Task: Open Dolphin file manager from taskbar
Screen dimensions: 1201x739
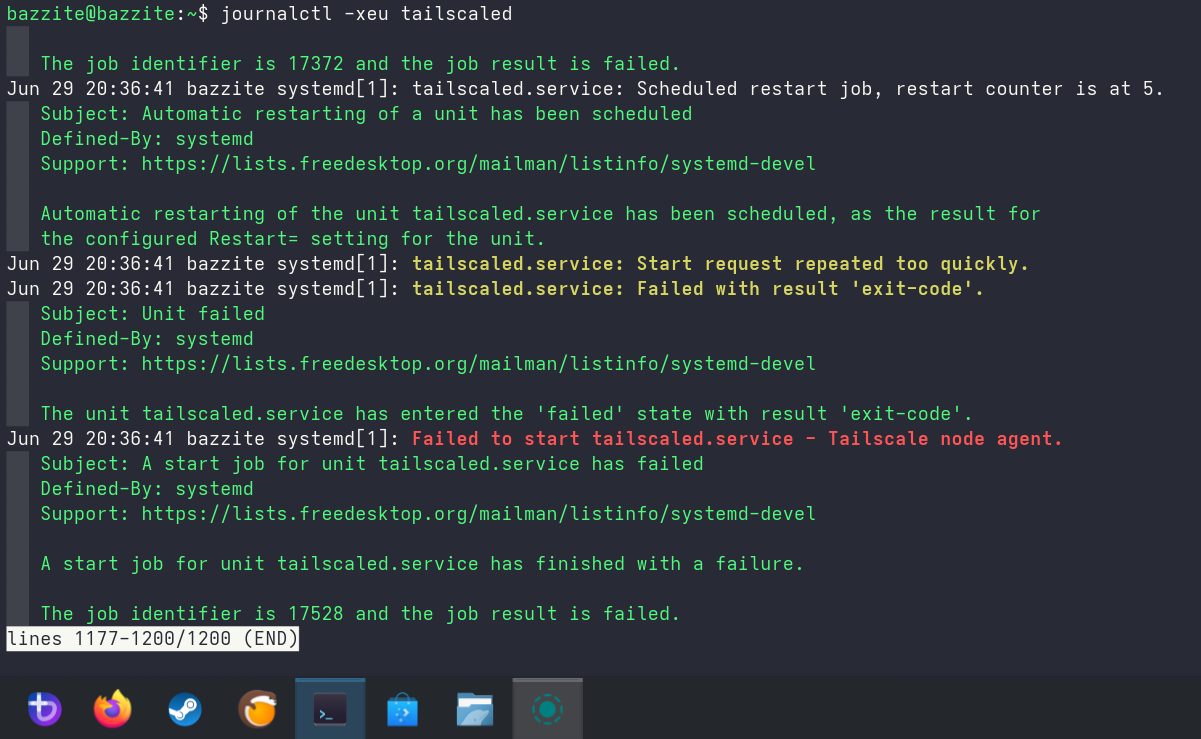Action: point(475,710)
